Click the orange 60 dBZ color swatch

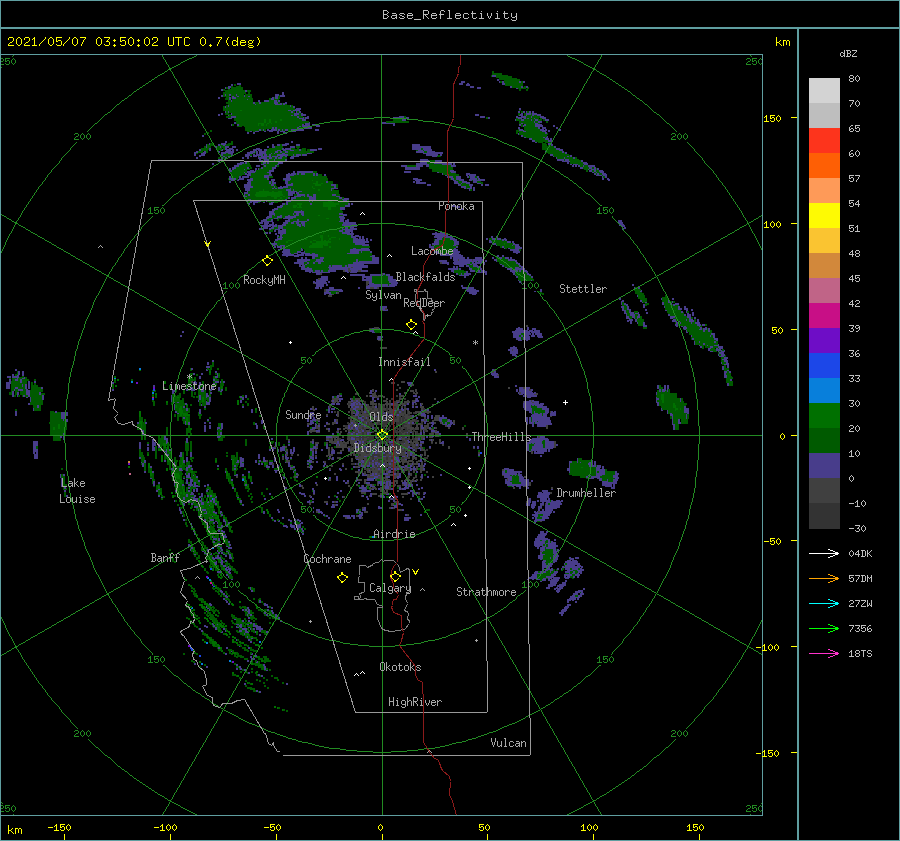pos(824,165)
